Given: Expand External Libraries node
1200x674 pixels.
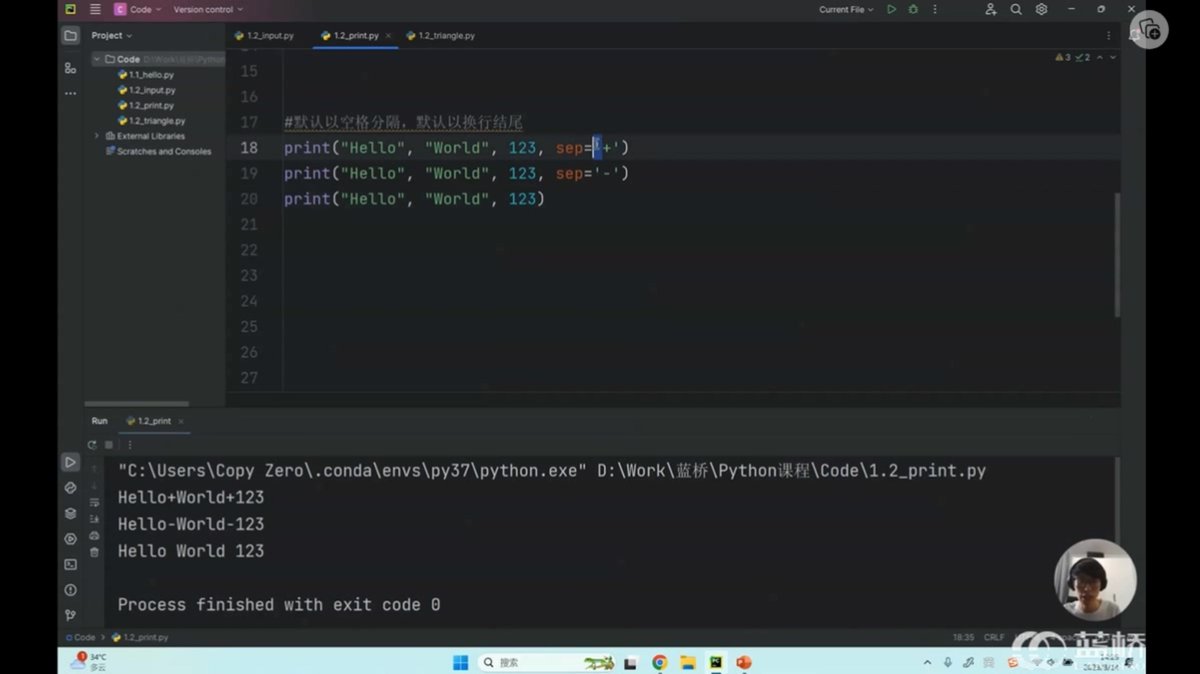Looking at the screenshot, I should pos(98,136).
